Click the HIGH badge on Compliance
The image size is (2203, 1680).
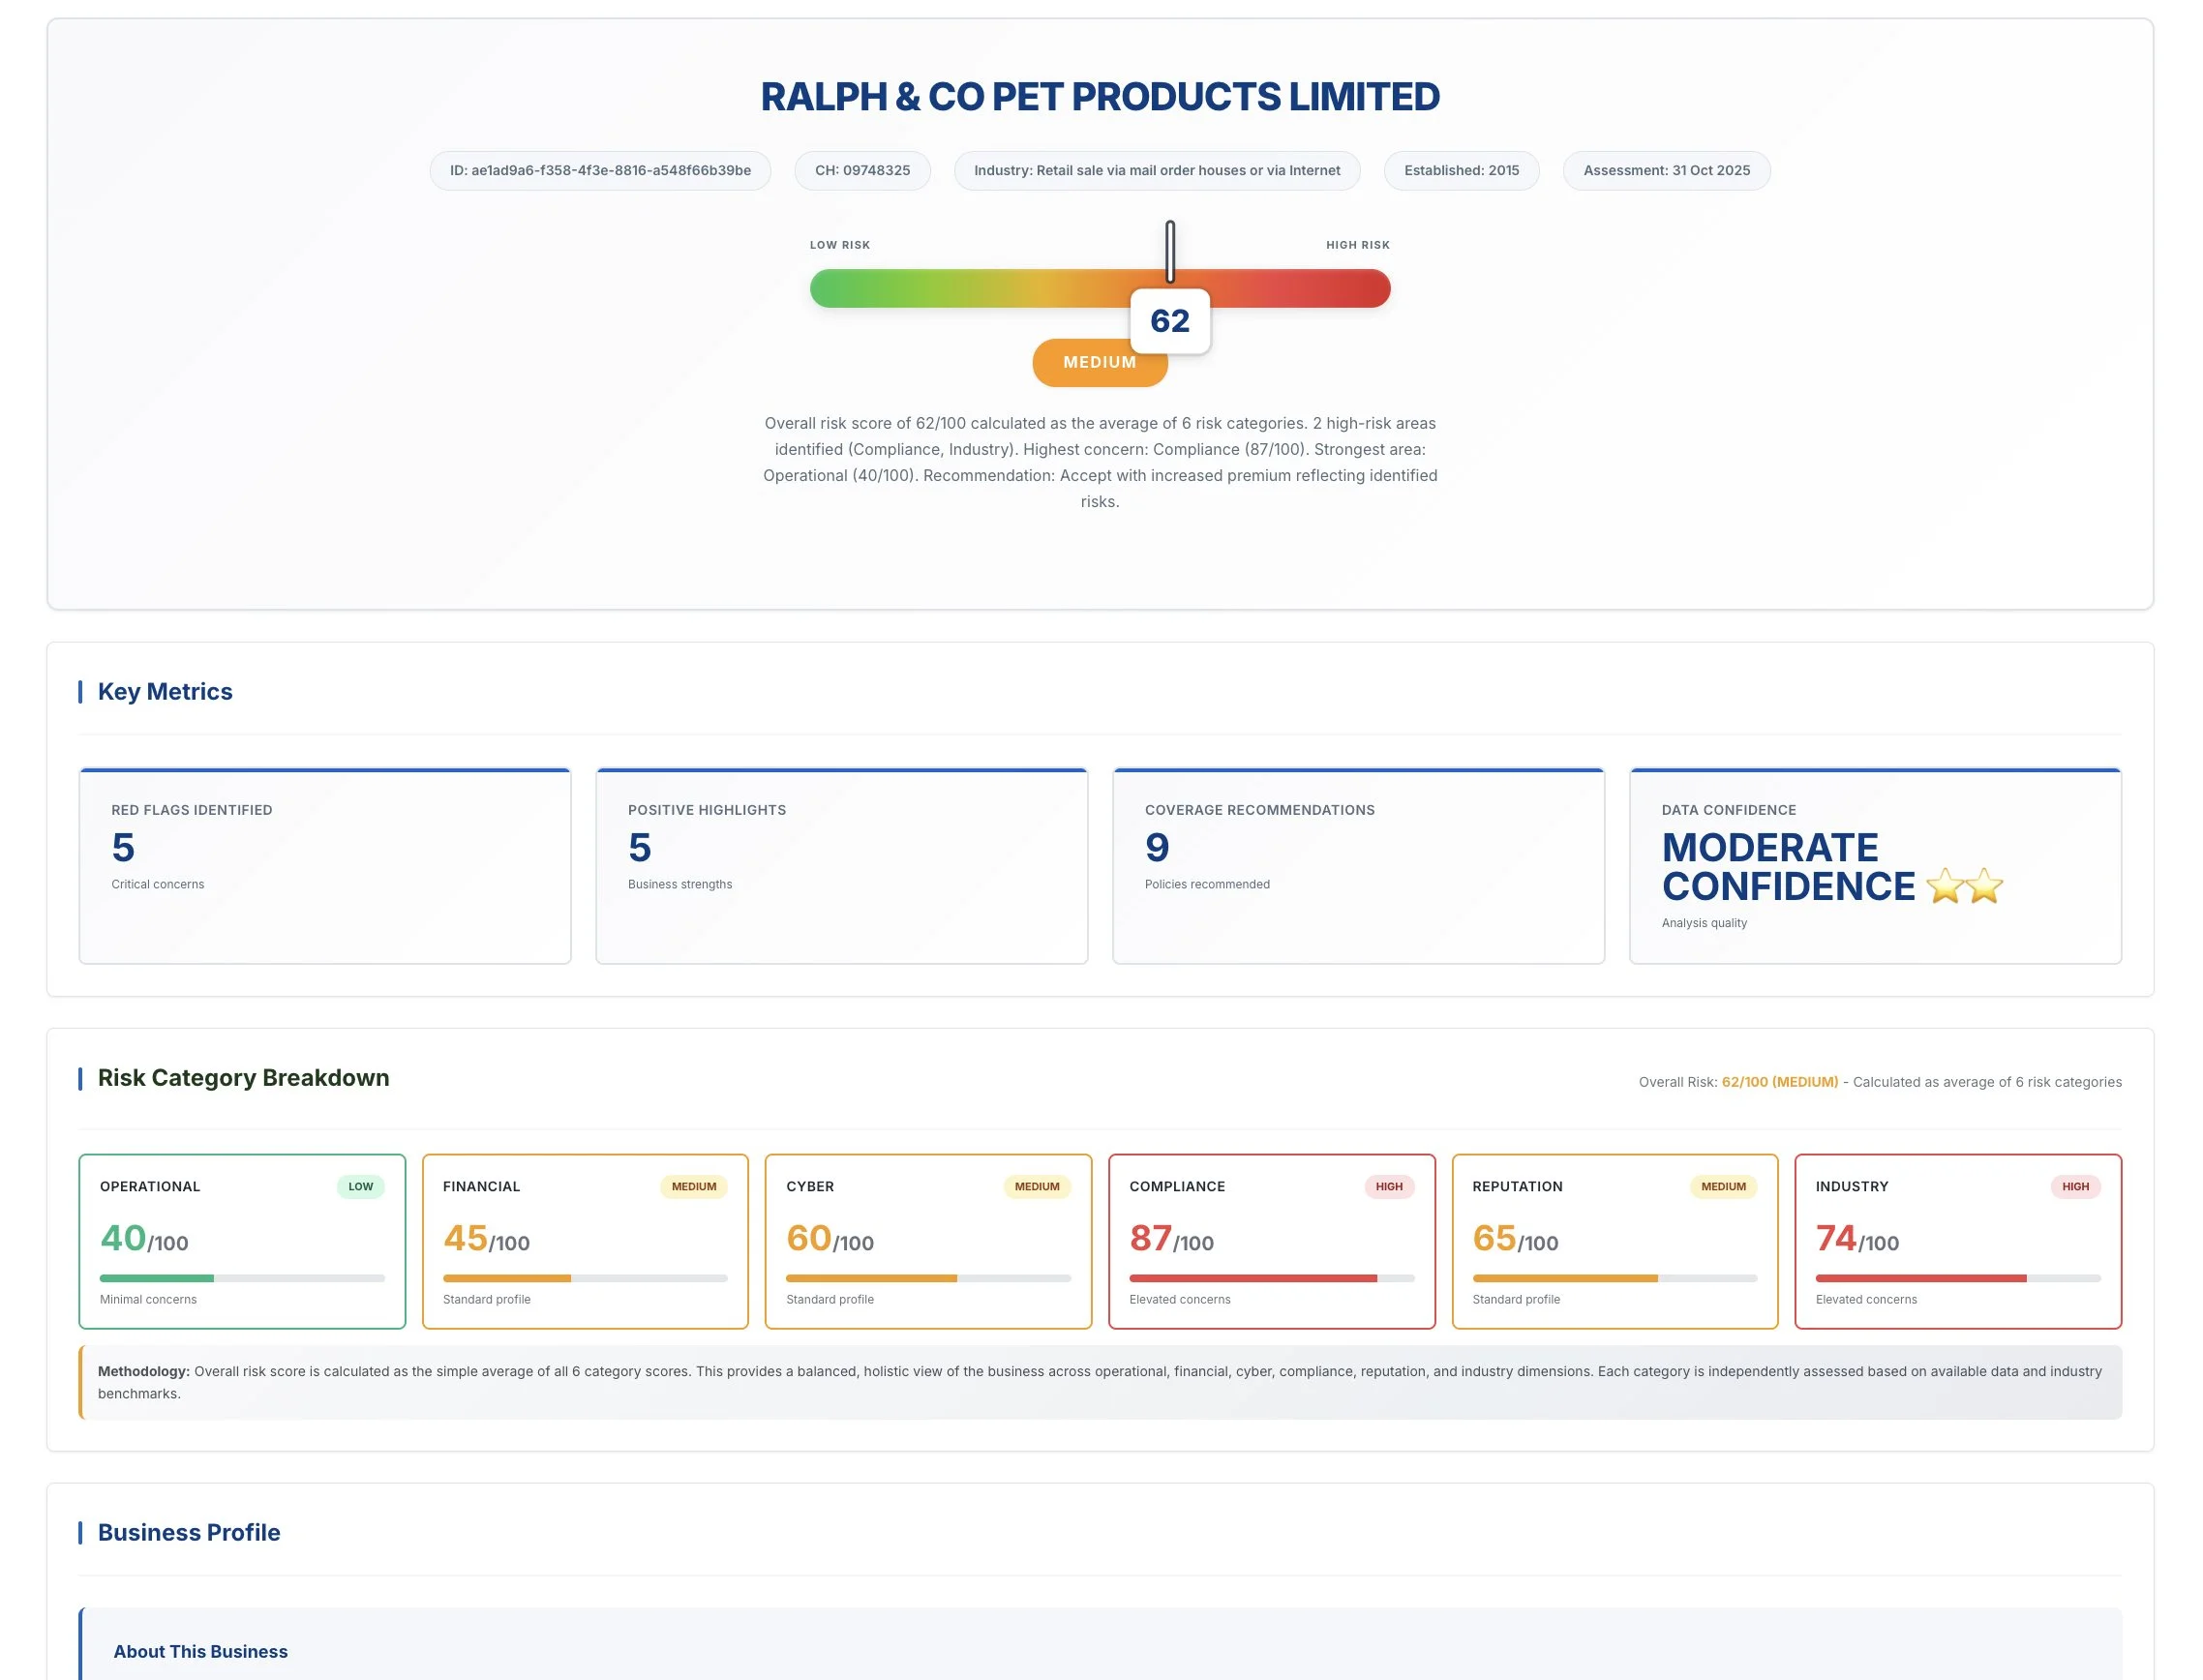[x=1388, y=1187]
